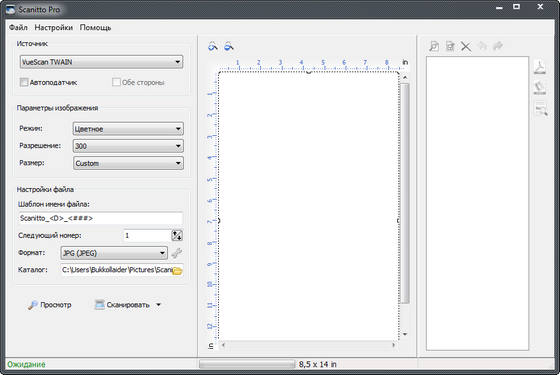Screen dimensions: 560x375
Task: Click the wrench format settings icon
Action: (176, 253)
